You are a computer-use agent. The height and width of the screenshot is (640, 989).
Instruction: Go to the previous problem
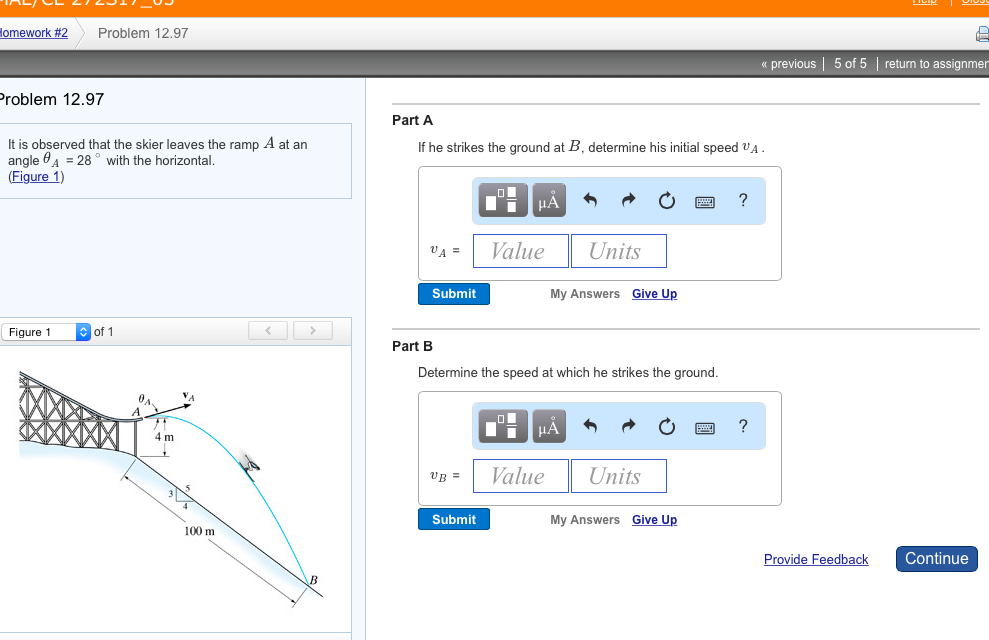pos(788,64)
